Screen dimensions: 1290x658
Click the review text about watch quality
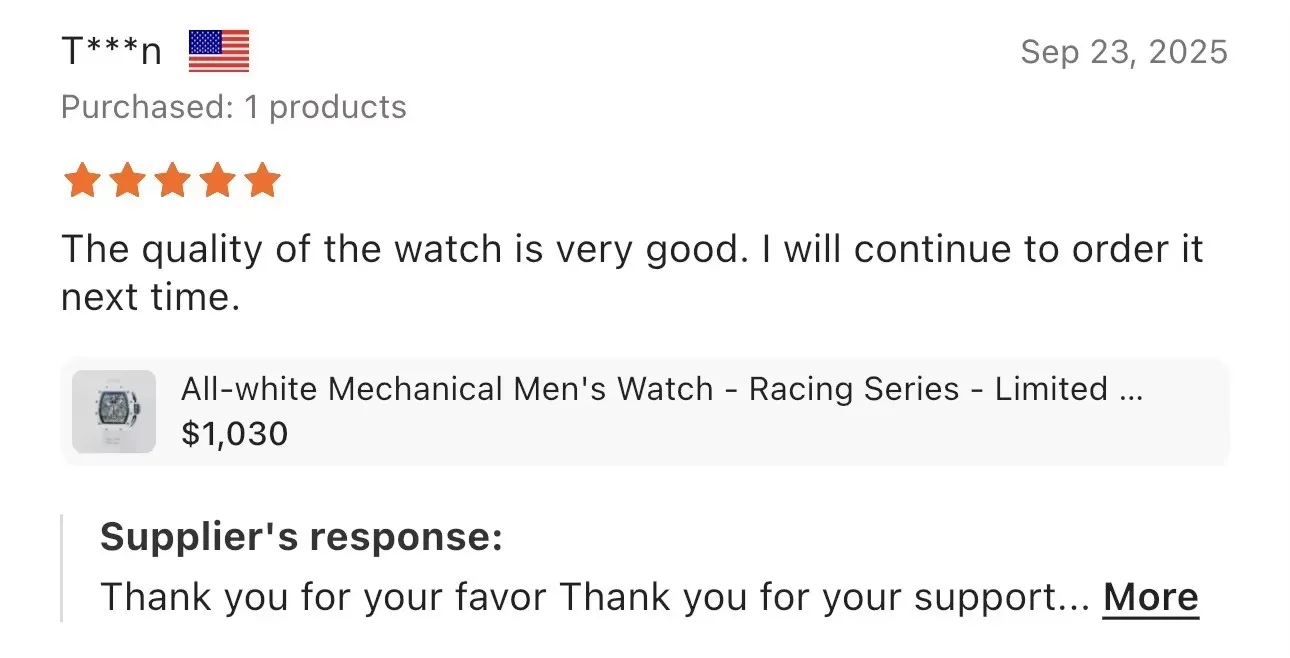pyautogui.click(x=632, y=273)
